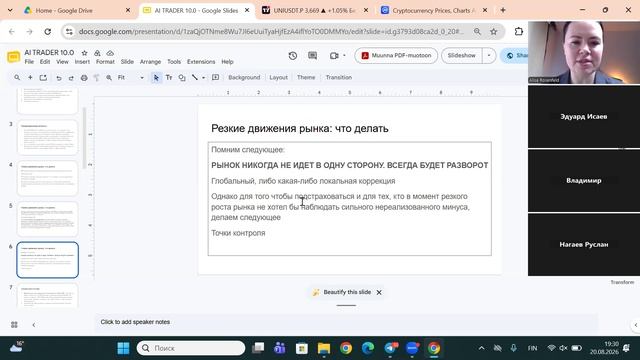The height and width of the screenshot is (360, 640).
Task: Open comments speech bubble icon
Action: (313, 56)
